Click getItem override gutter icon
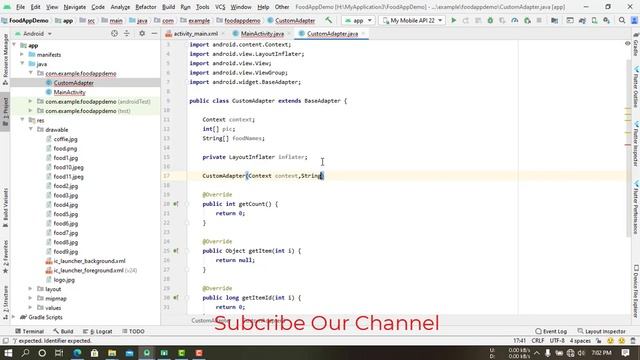 coord(176,251)
